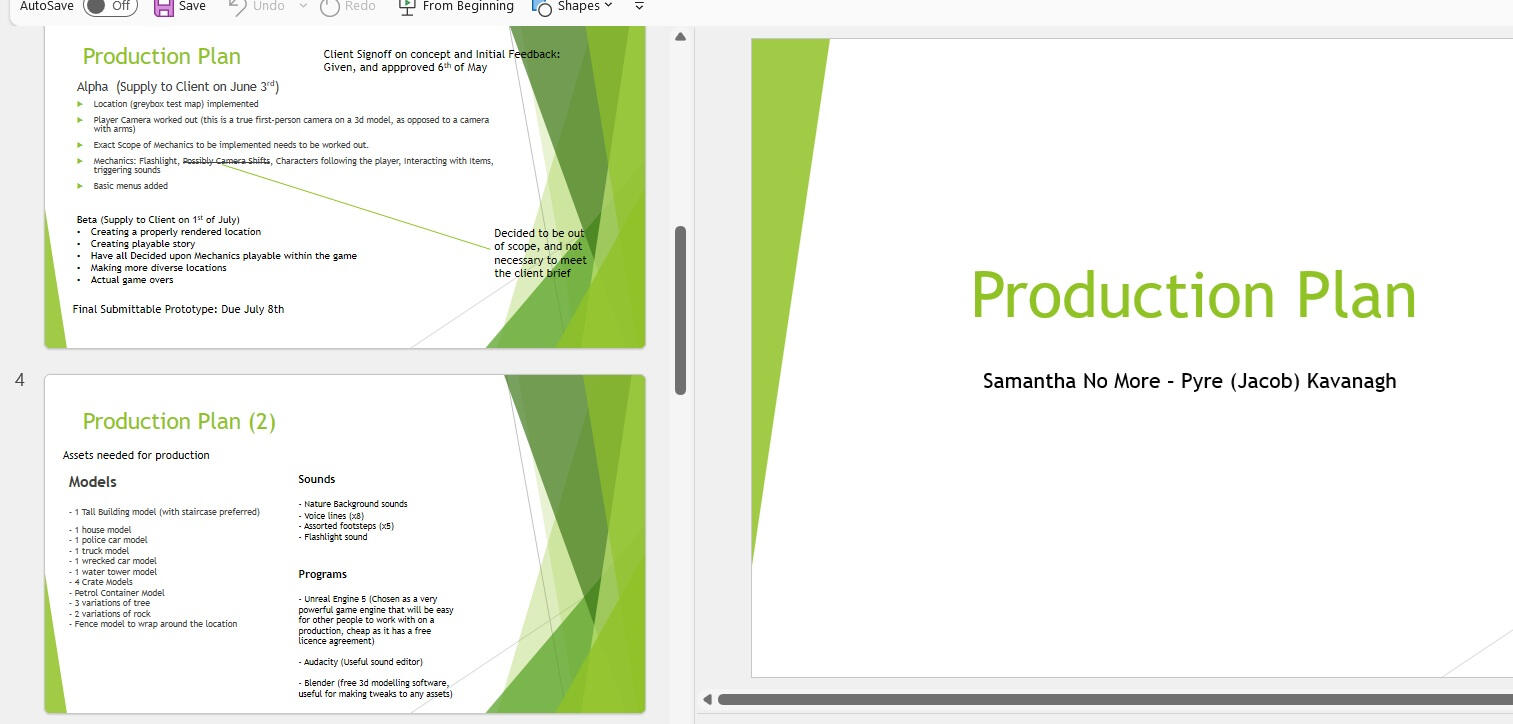1513x724 pixels.
Task: Click the divider between thumbnails and slide editor
Action: pyautogui.click(x=695, y=400)
